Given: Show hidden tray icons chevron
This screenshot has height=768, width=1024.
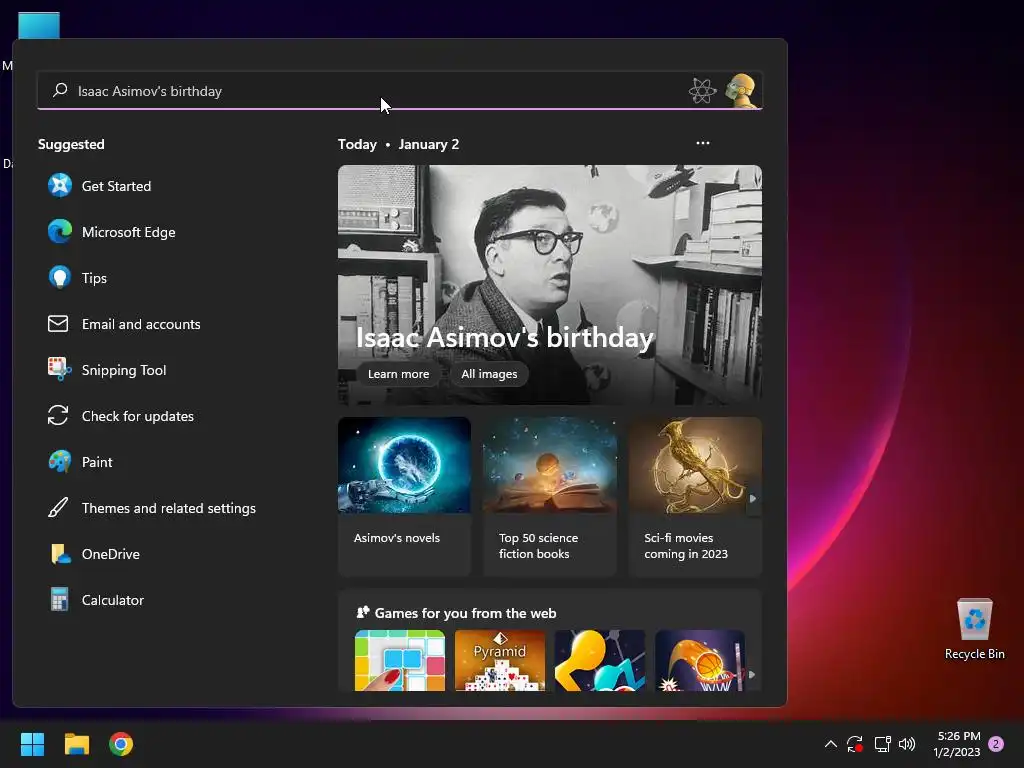Looking at the screenshot, I should pyautogui.click(x=831, y=744).
